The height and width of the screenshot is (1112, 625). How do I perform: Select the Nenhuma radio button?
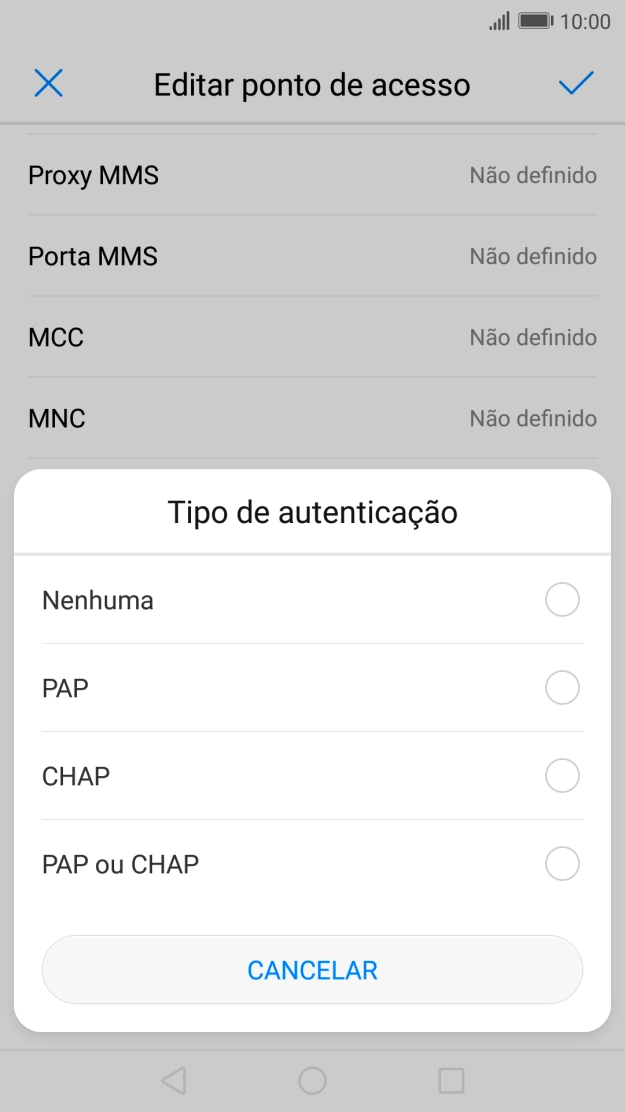point(562,601)
